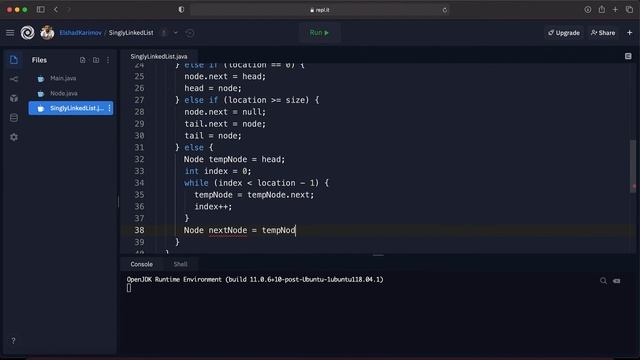Click the Upgrade button

(x=564, y=33)
